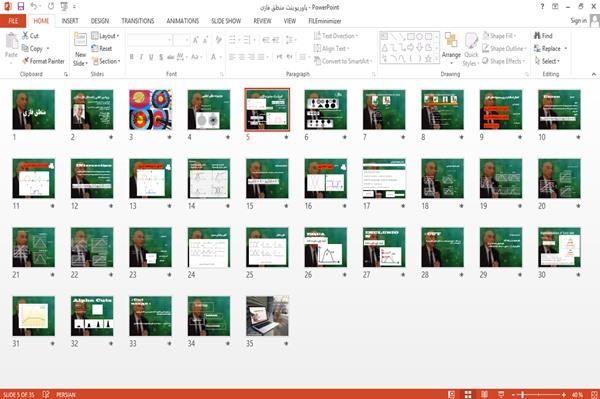Switch to Normal view in status bar

(452, 394)
